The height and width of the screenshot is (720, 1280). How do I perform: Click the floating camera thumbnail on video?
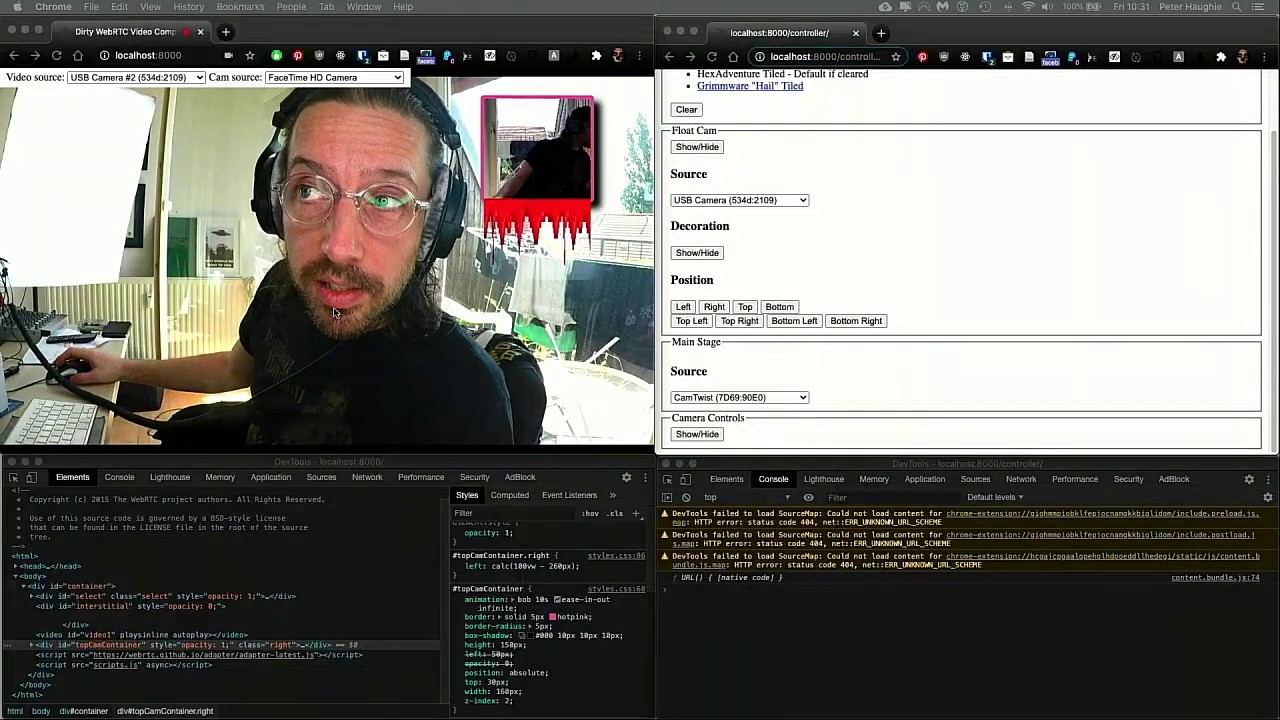[x=538, y=150]
